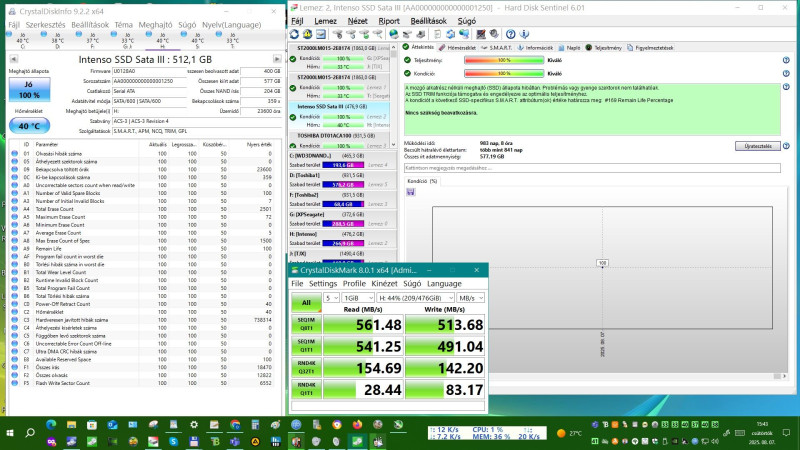800x450 pixels.
Task: Click the document report icon in Sentinel toolbar
Action: pyautogui.click(x=437, y=34)
